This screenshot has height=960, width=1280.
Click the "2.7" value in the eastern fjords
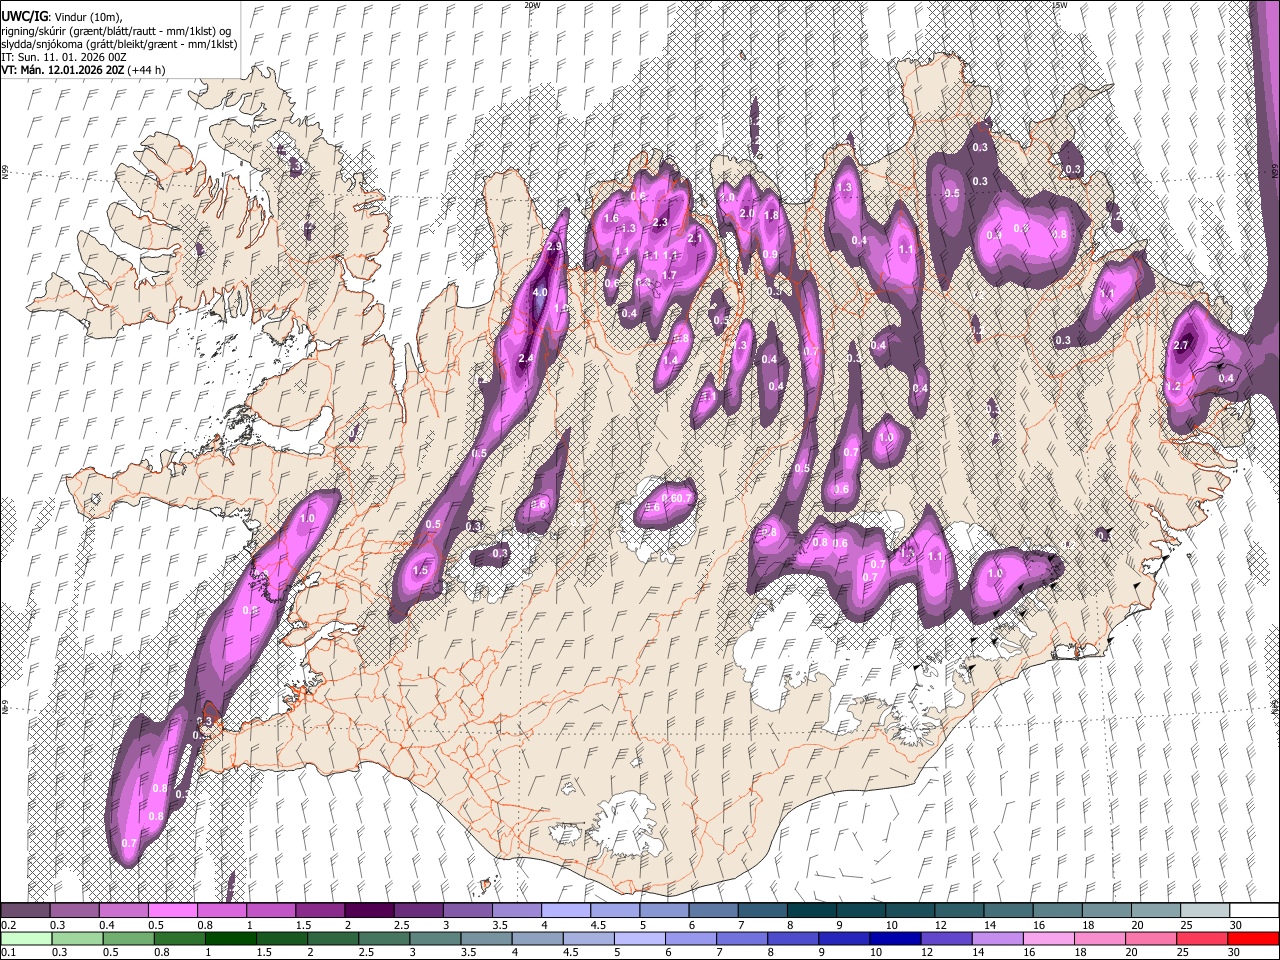click(1181, 346)
